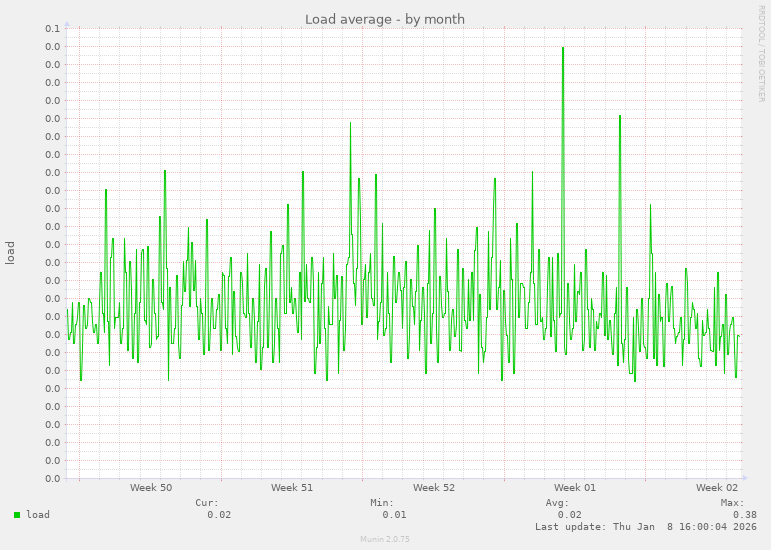Click the 'Cur:' column header

click(207, 503)
